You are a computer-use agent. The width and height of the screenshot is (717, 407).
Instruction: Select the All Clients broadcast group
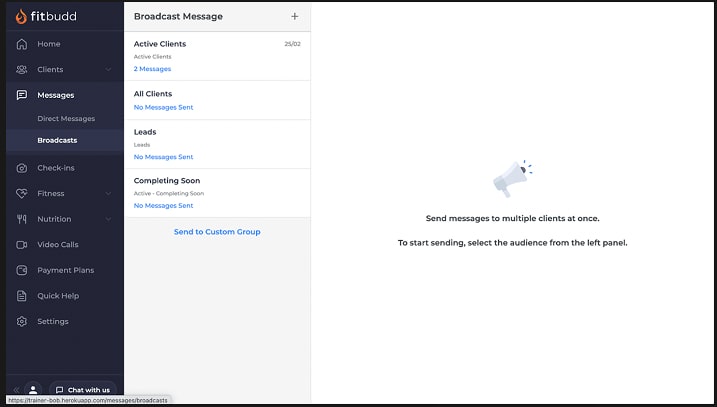coord(217,100)
